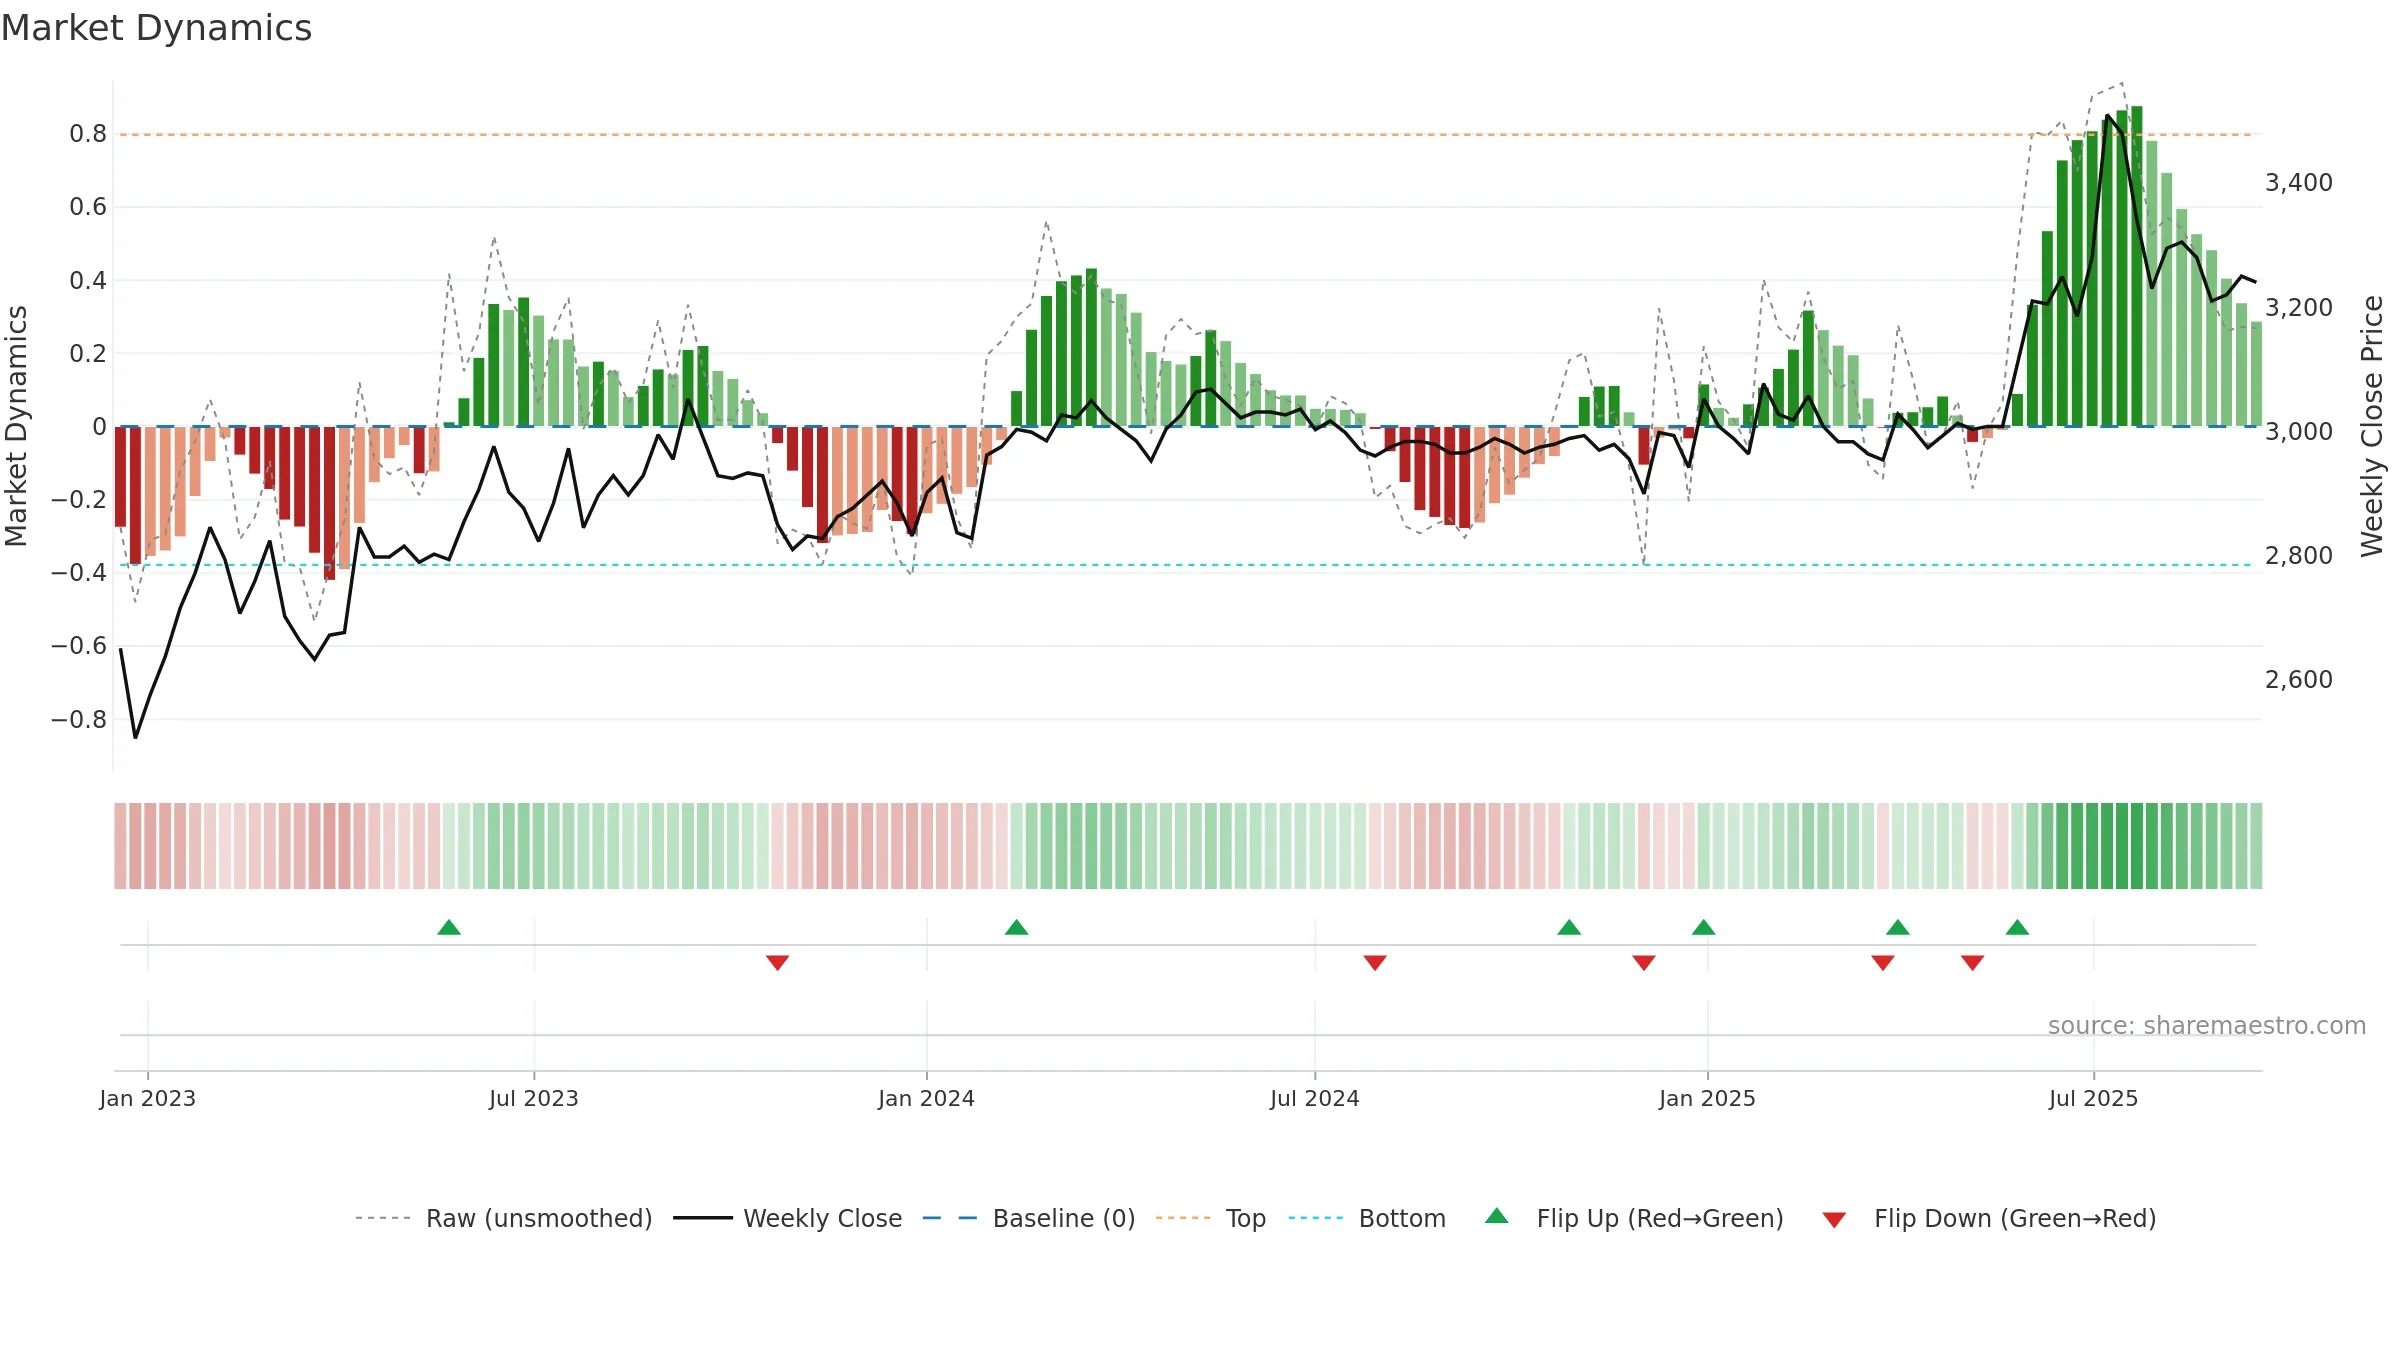2400x1350 pixels.
Task: Click the red flip-down marker after Jul 2024
Action: (x=1375, y=963)
